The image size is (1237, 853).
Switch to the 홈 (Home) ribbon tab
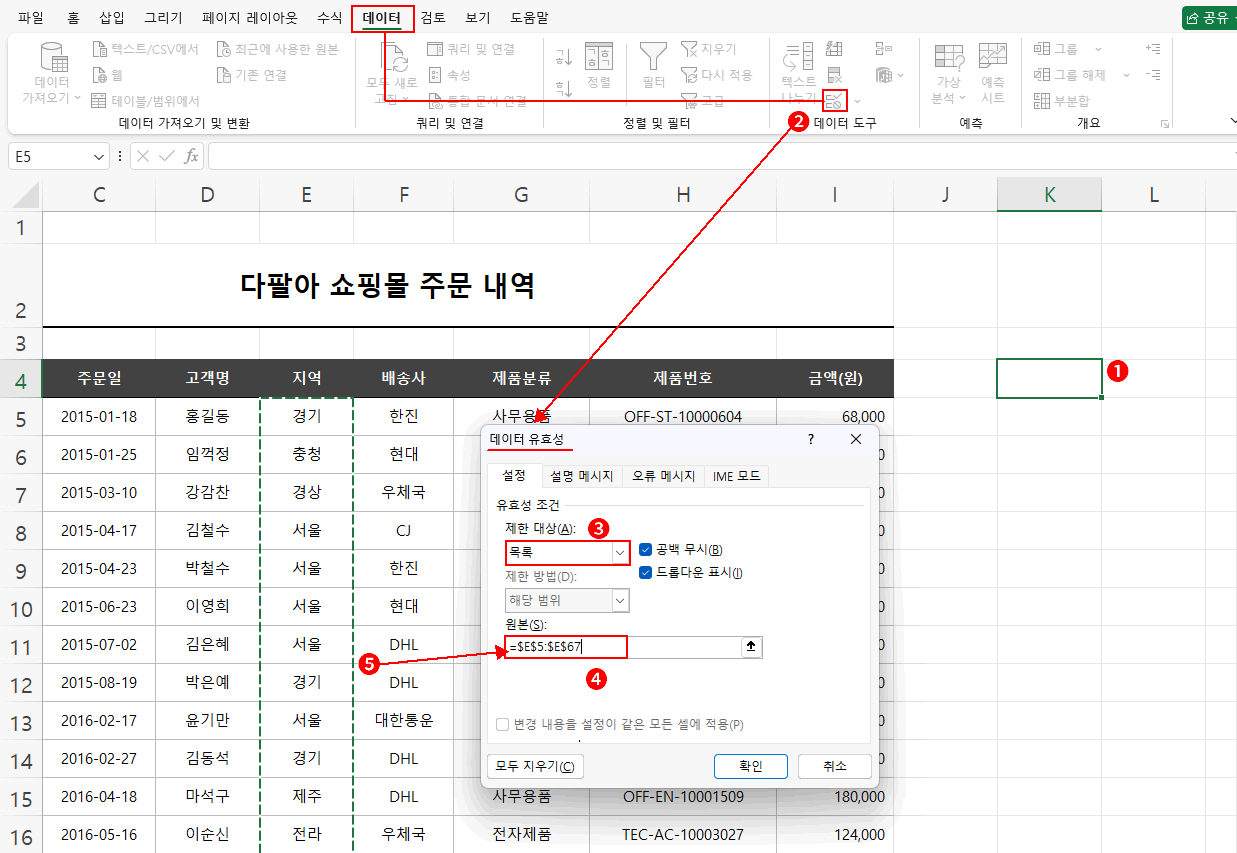73,18
